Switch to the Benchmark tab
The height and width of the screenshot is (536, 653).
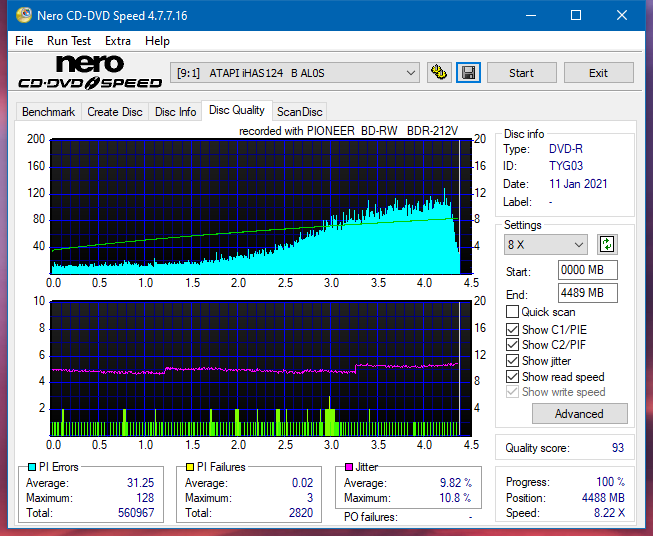pyautogui.click(x=49, y=112)
